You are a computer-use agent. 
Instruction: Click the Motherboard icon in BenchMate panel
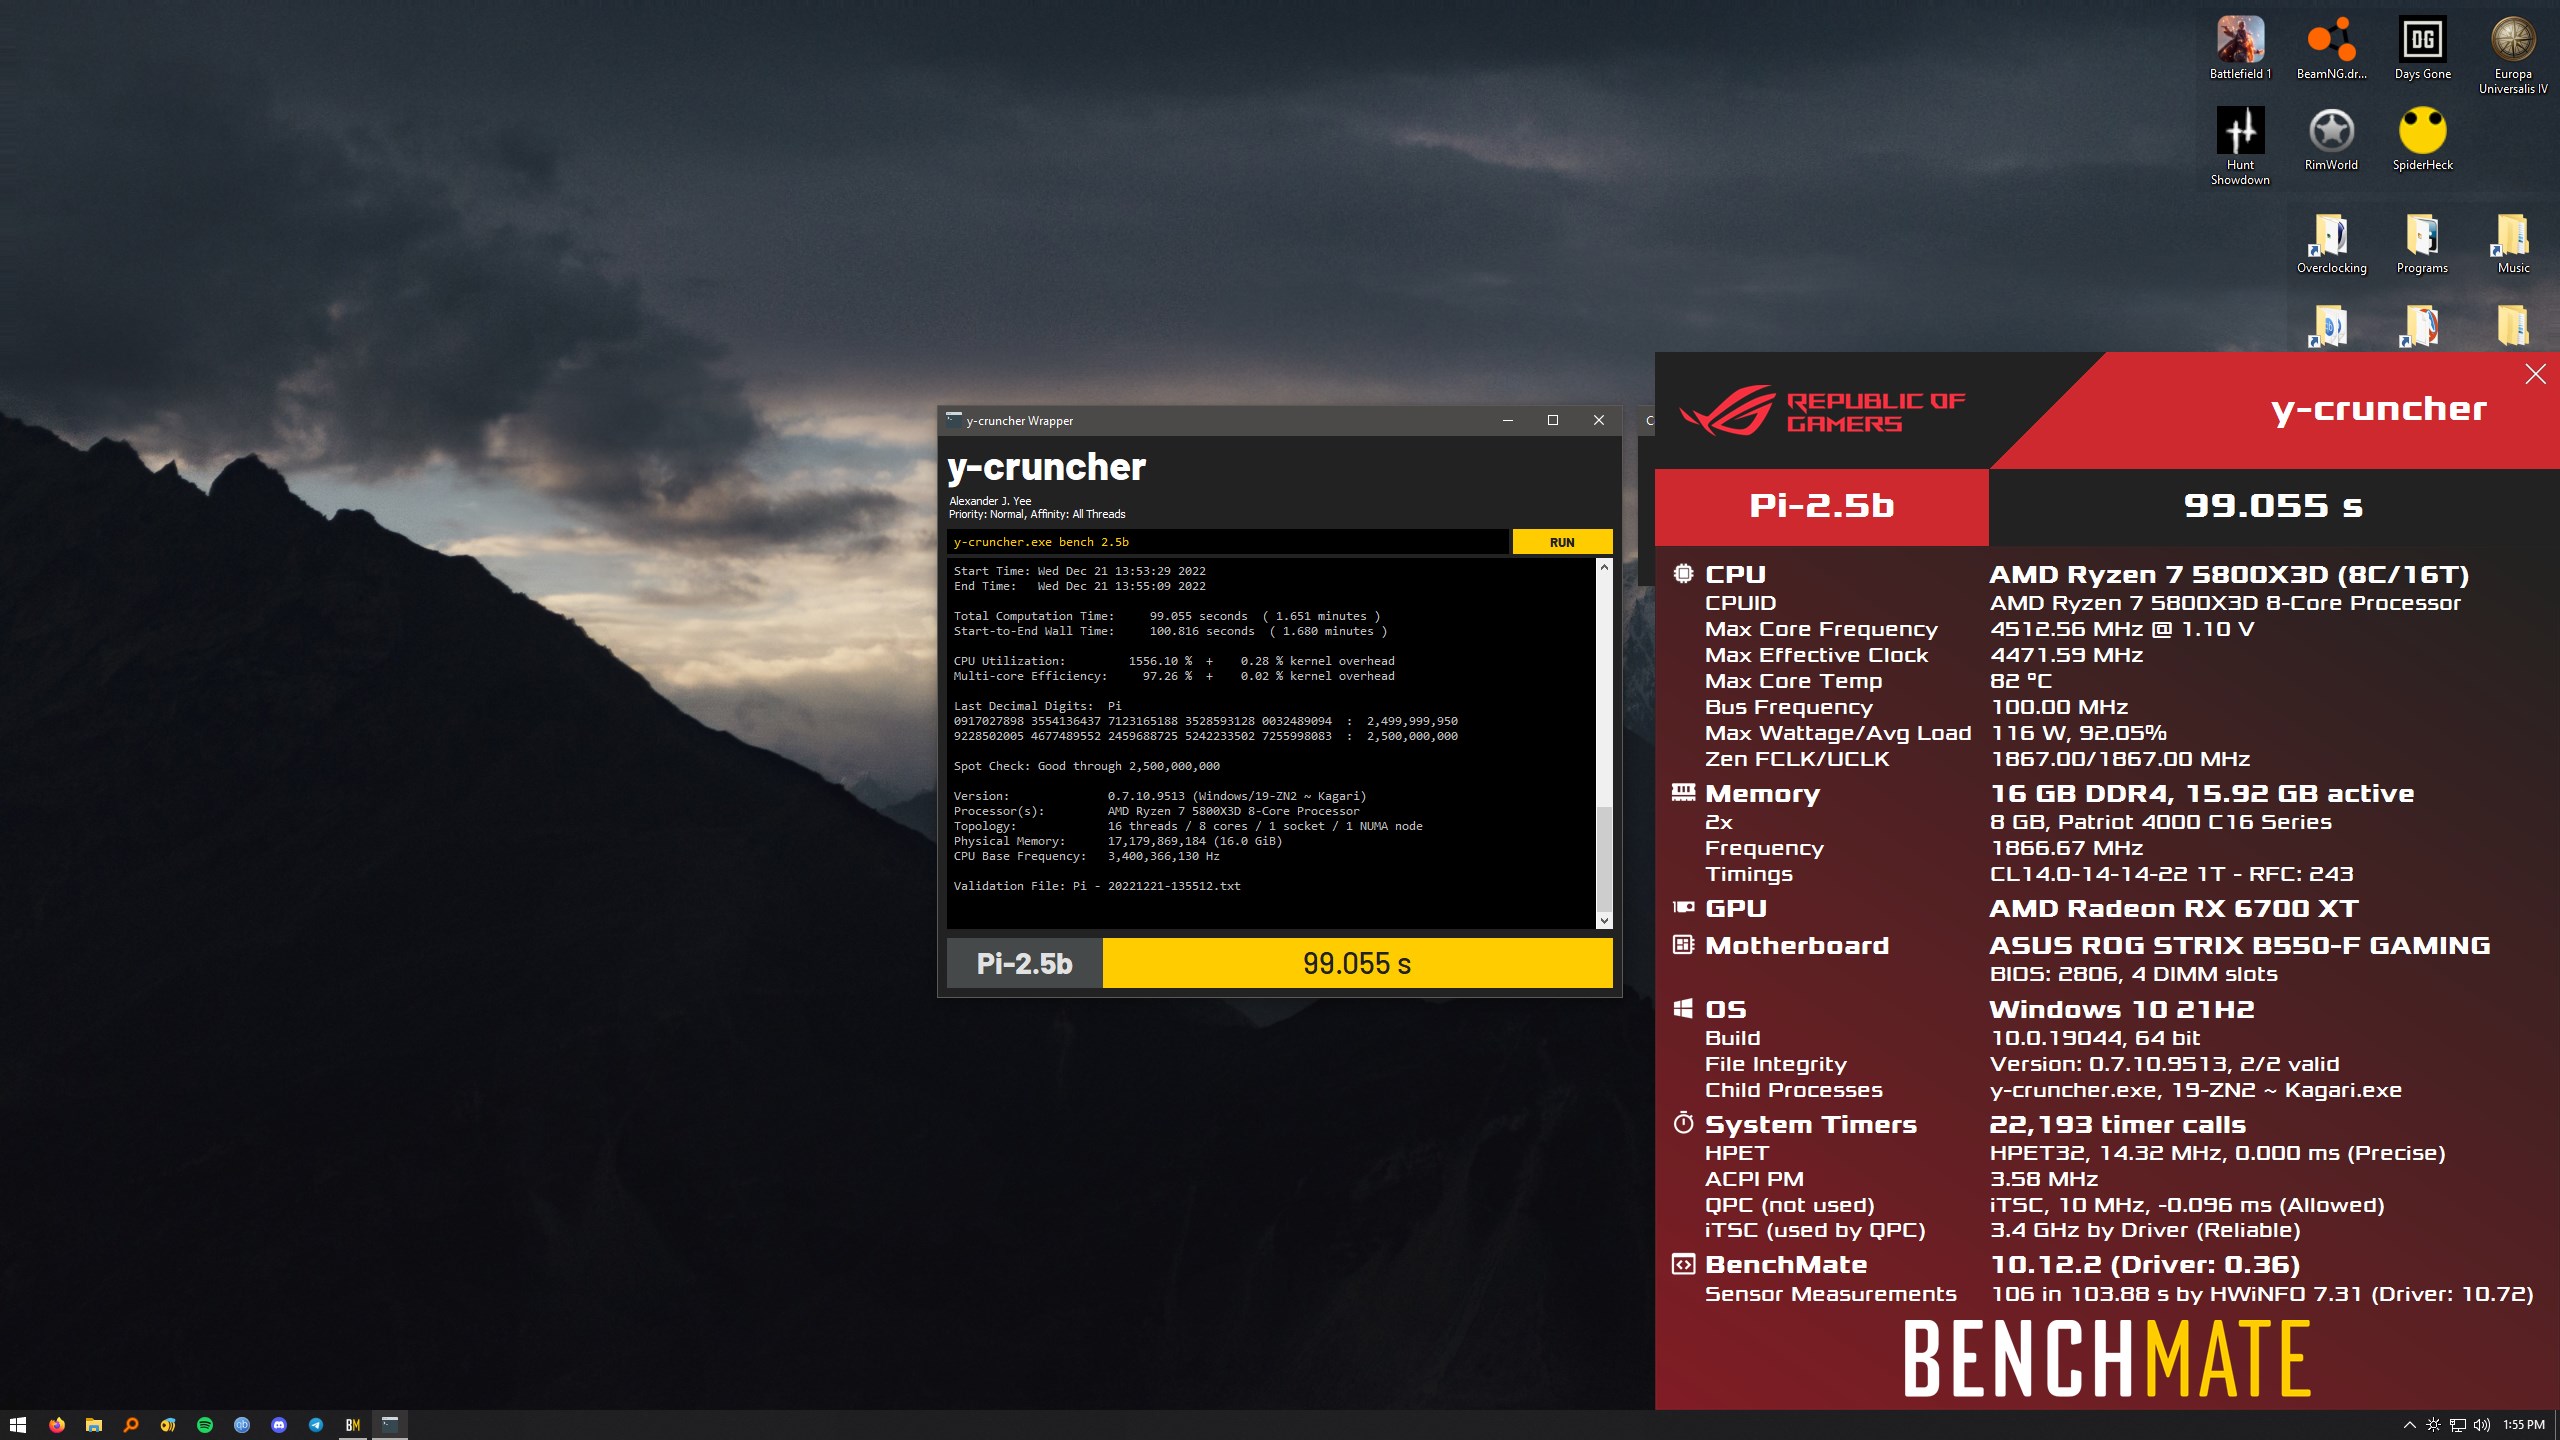(1683, 944)
